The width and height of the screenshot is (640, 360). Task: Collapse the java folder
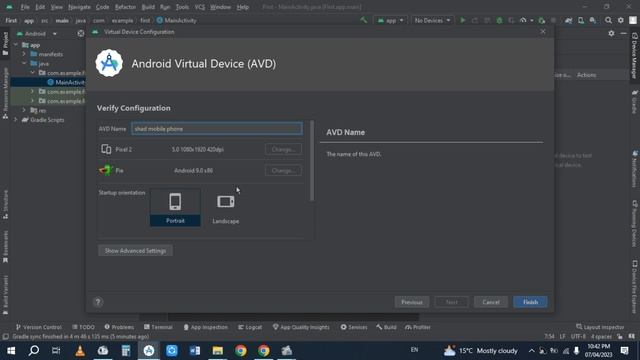pos(24,63)
